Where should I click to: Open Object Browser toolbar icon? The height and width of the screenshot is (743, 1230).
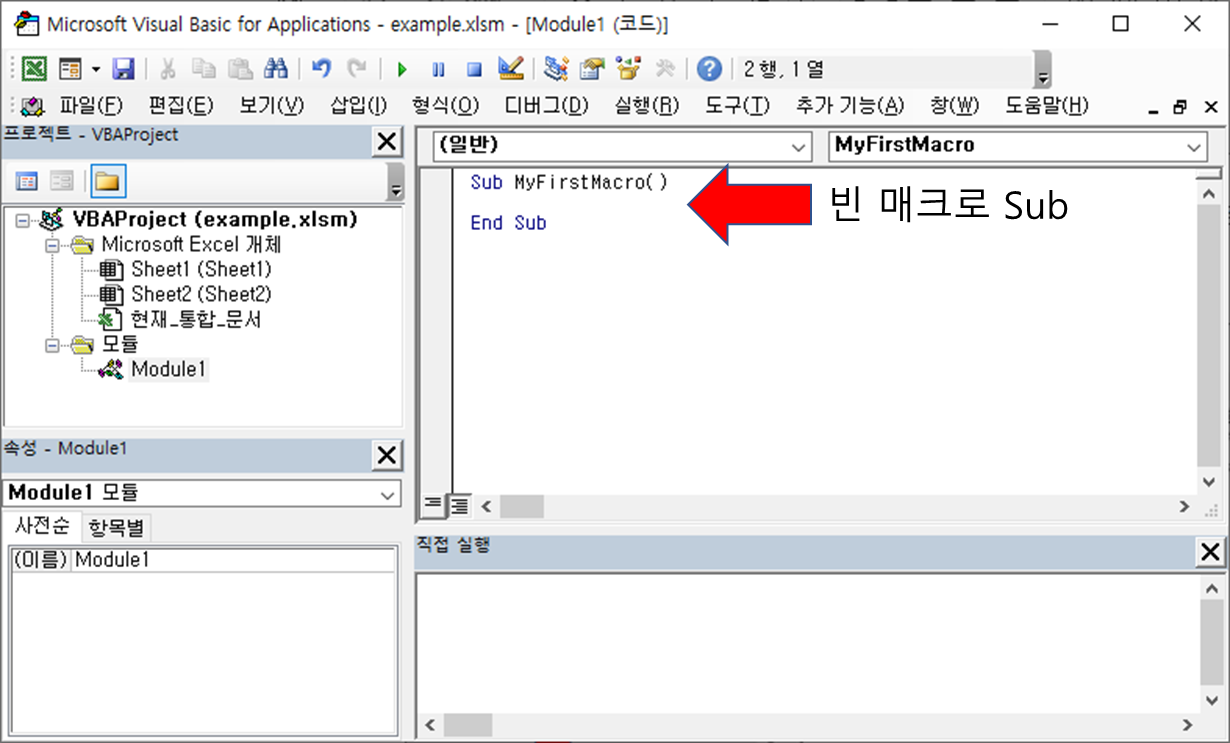tap(628, 69)
